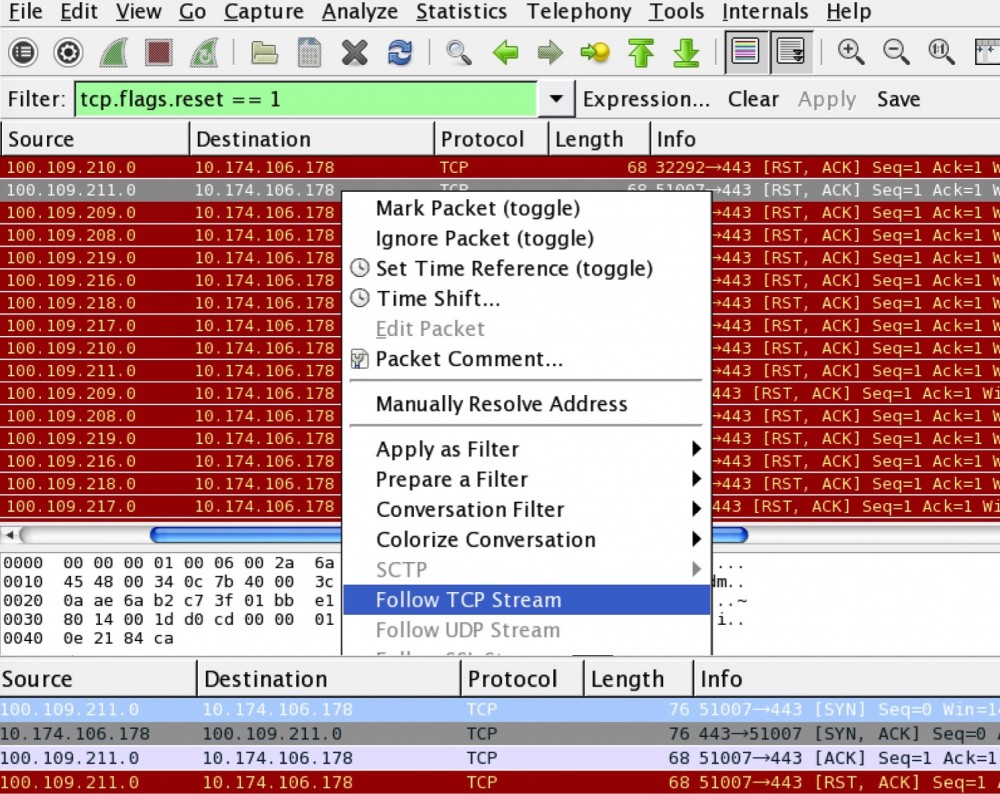Screen dimensions: 1000x794
Task: Zoom out of packet list text
Action: 896,52
